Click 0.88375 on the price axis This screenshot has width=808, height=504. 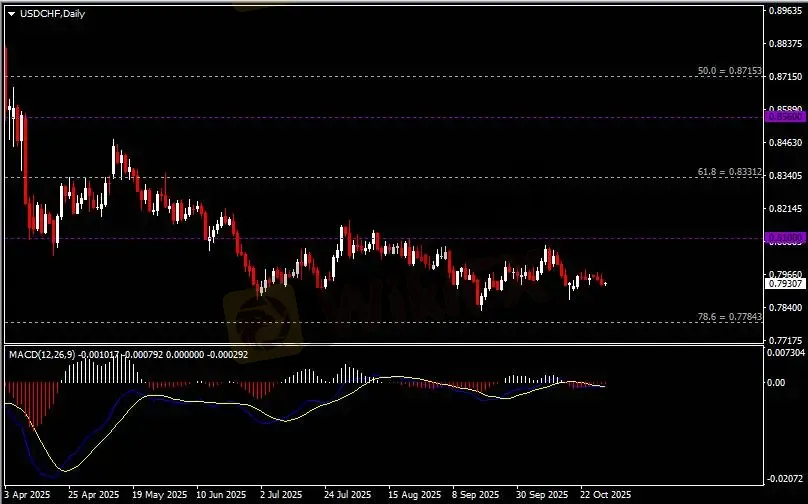(785, 44)
